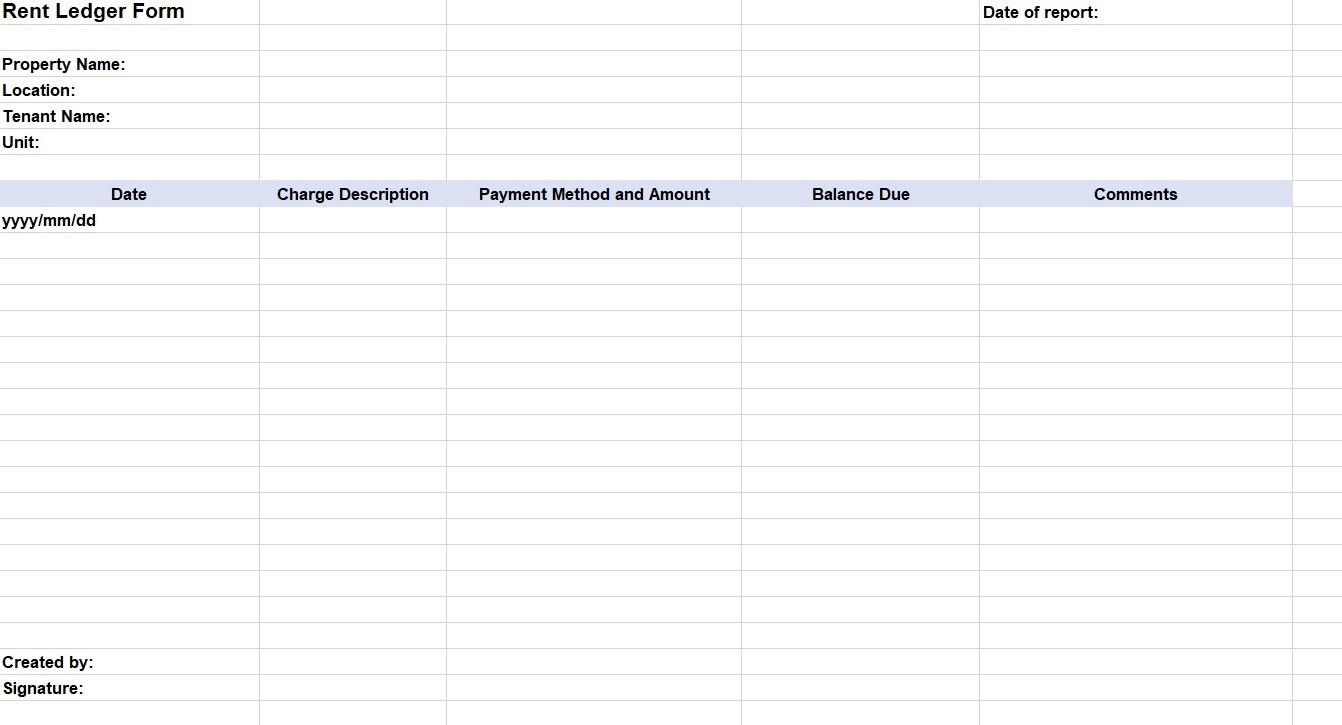Click the cell beside "Created by:"

pyautogui.click(x=352, y=662)
